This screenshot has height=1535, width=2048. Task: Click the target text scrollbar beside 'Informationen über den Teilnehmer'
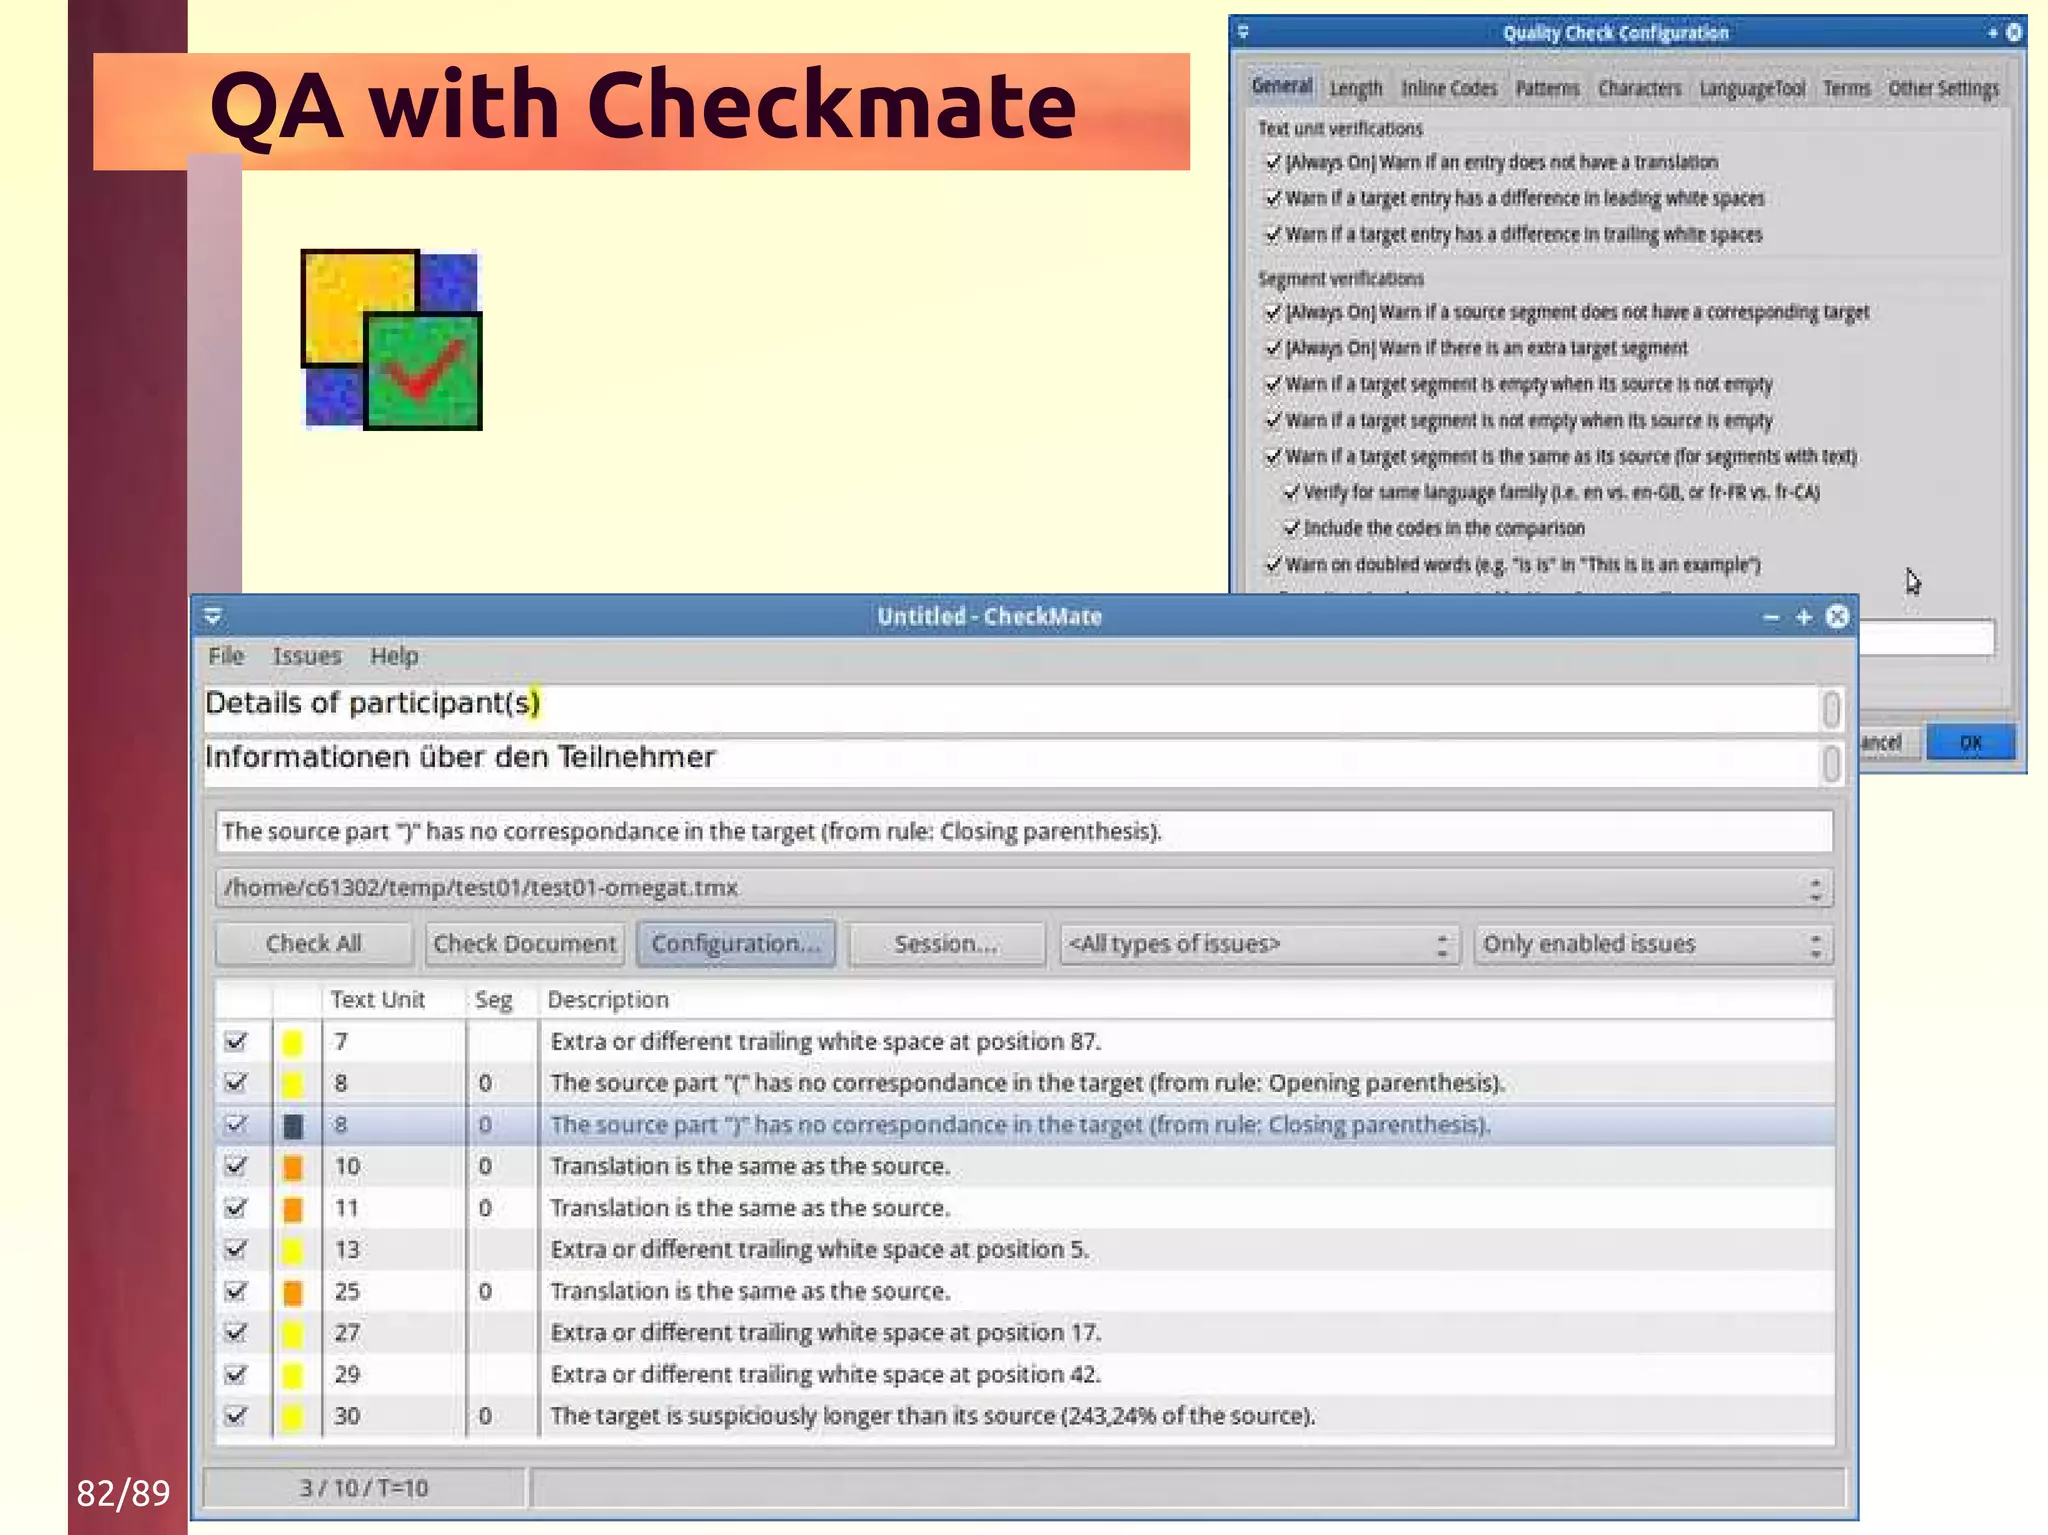click(1831, 764)
